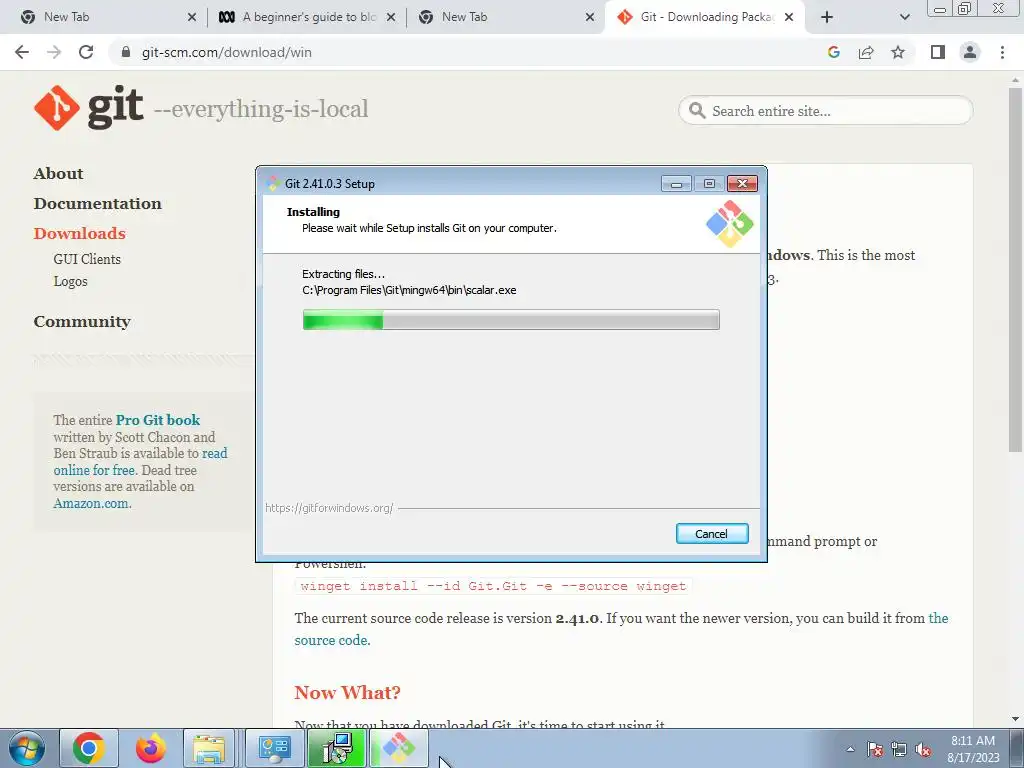Show hidden system tray icons
Image resolution: width=1024 pixels, height=768 pixels.
point(850,749)
